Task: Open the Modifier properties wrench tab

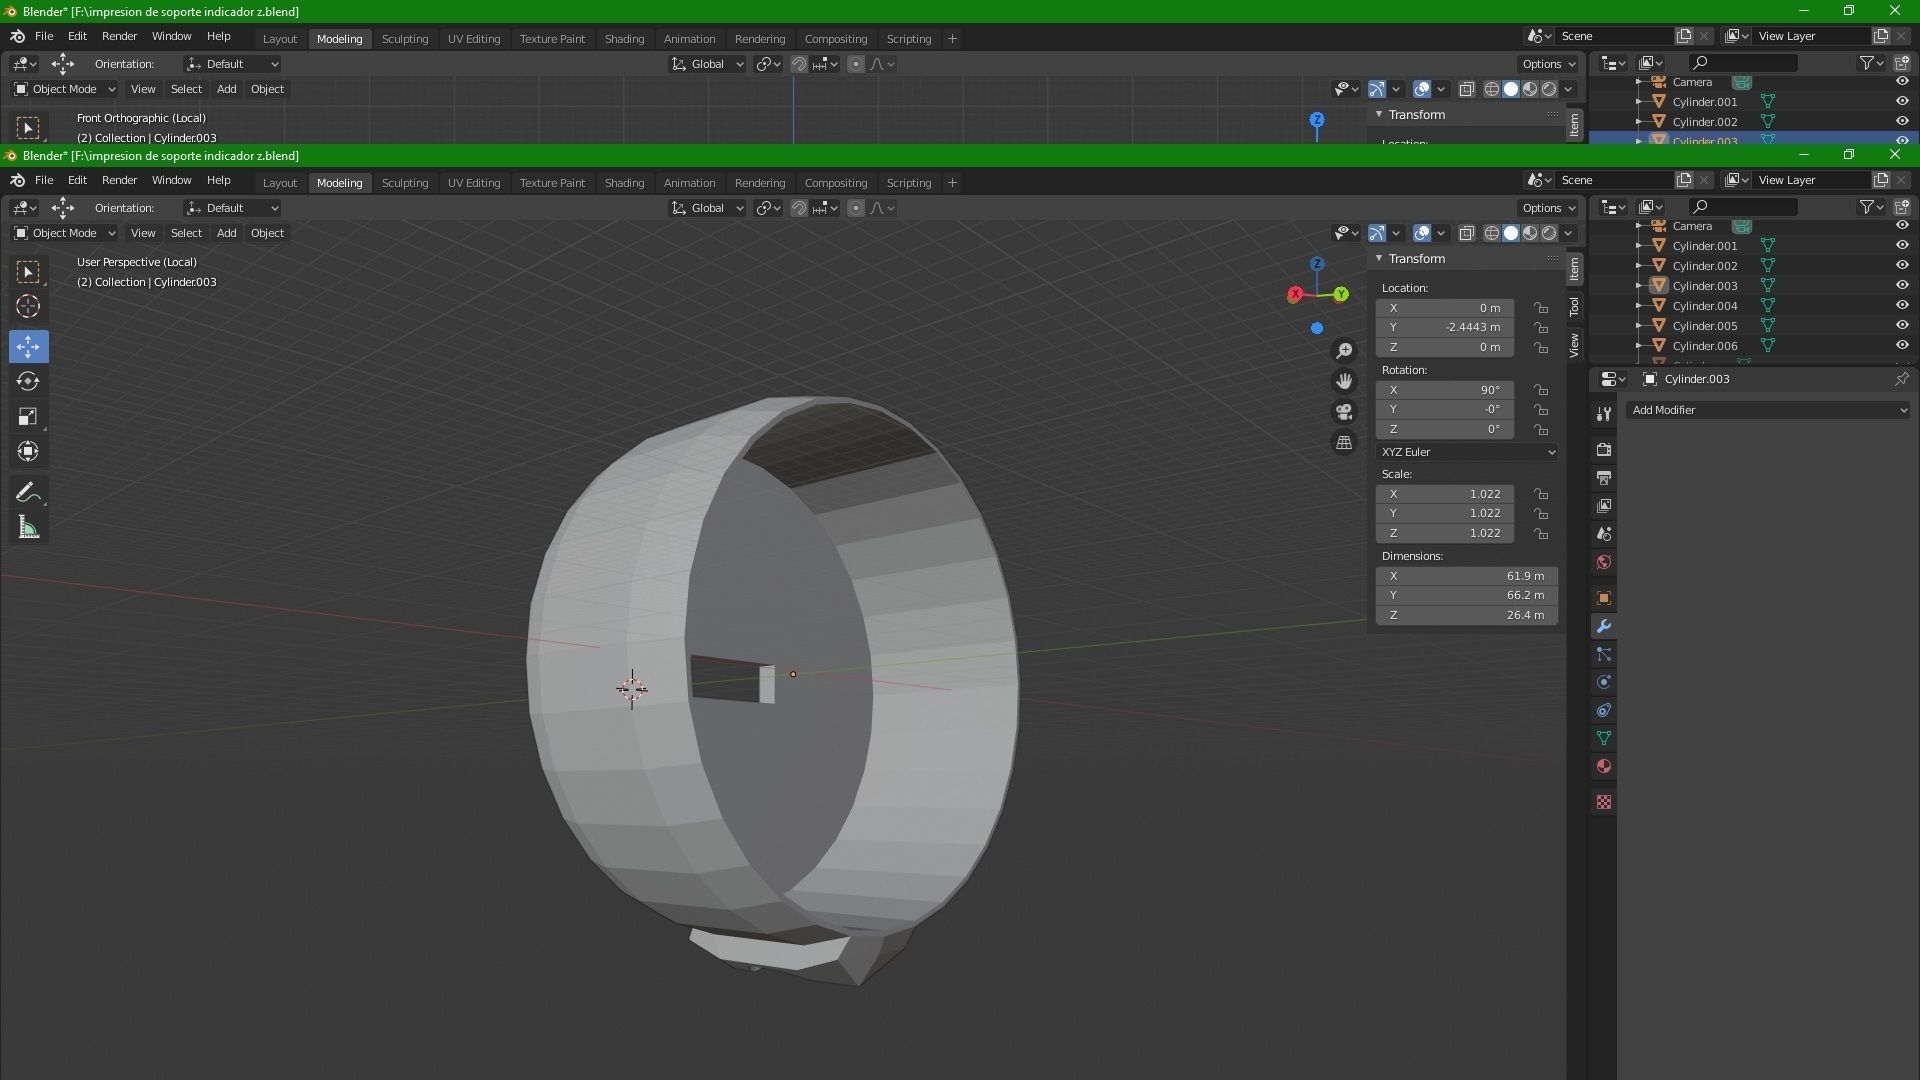Action: click(1604, 626)
